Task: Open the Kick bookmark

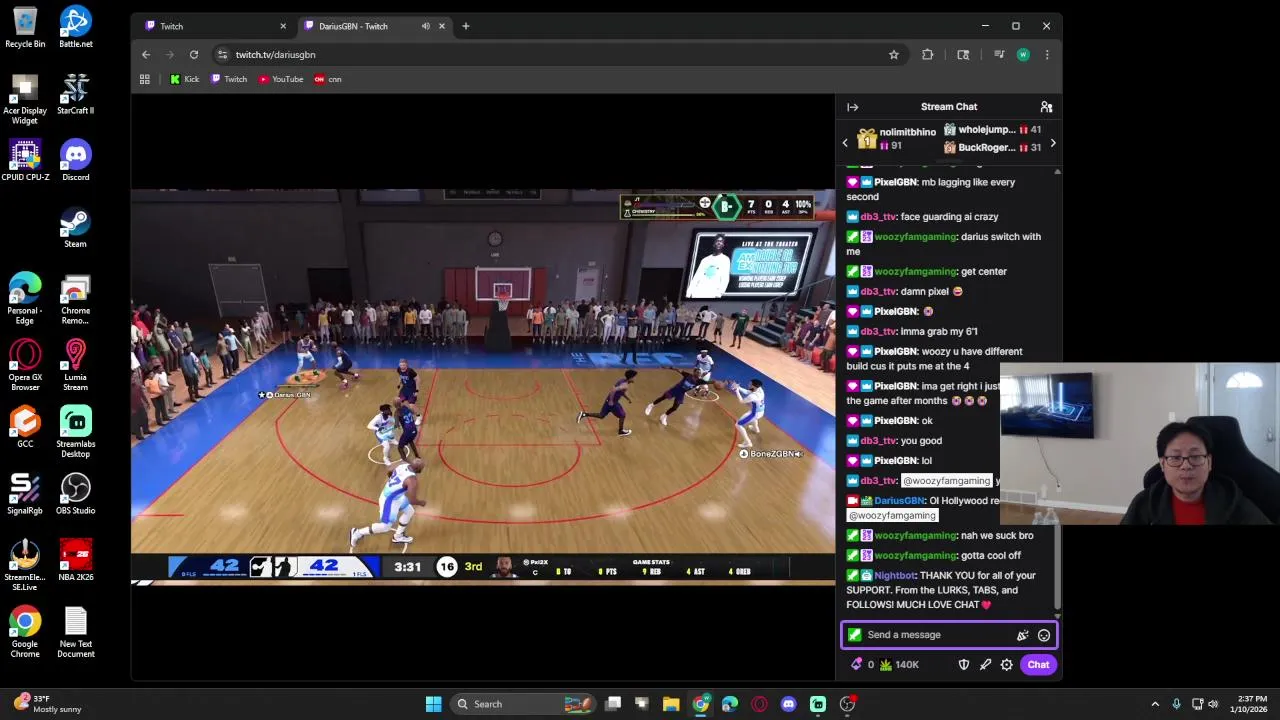Action: coord(184,79)
